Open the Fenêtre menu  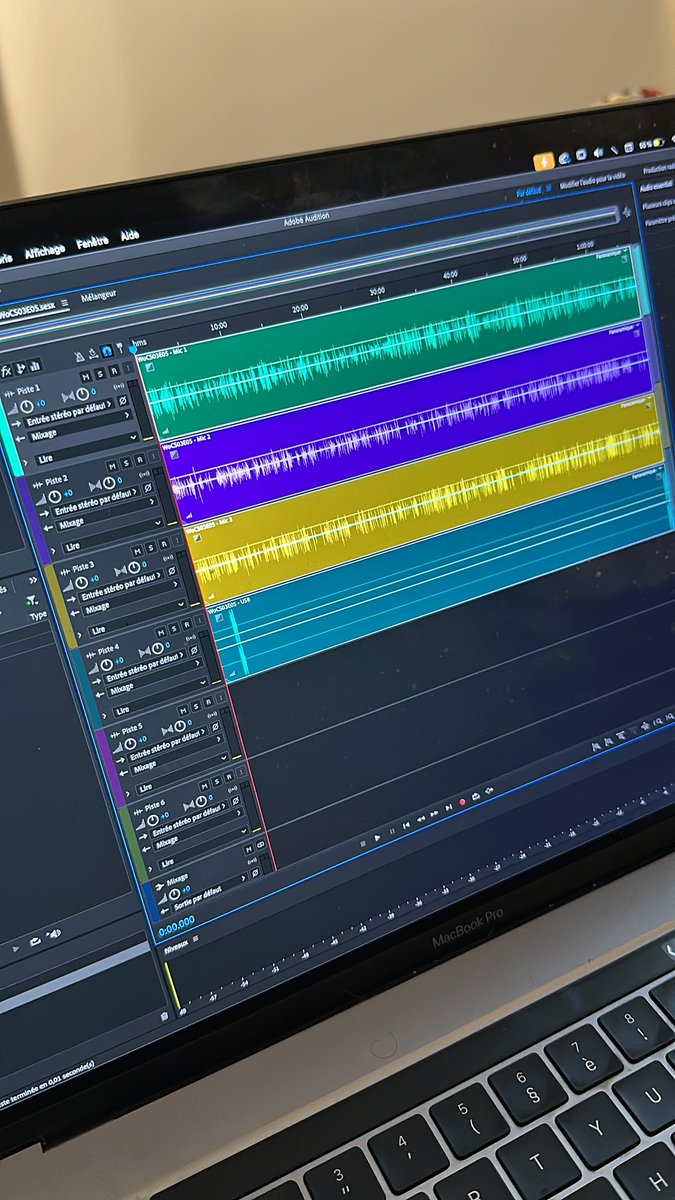click(x=93, y=242)
